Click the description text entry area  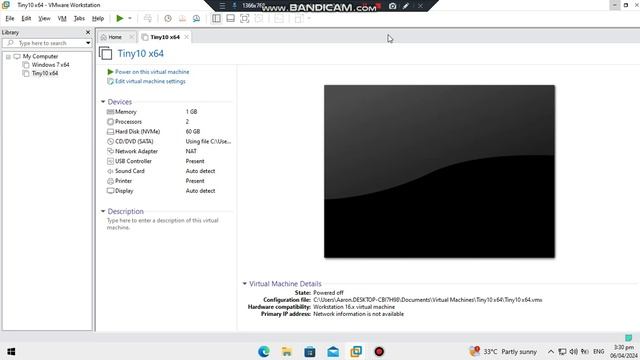(x=163, y=224)
